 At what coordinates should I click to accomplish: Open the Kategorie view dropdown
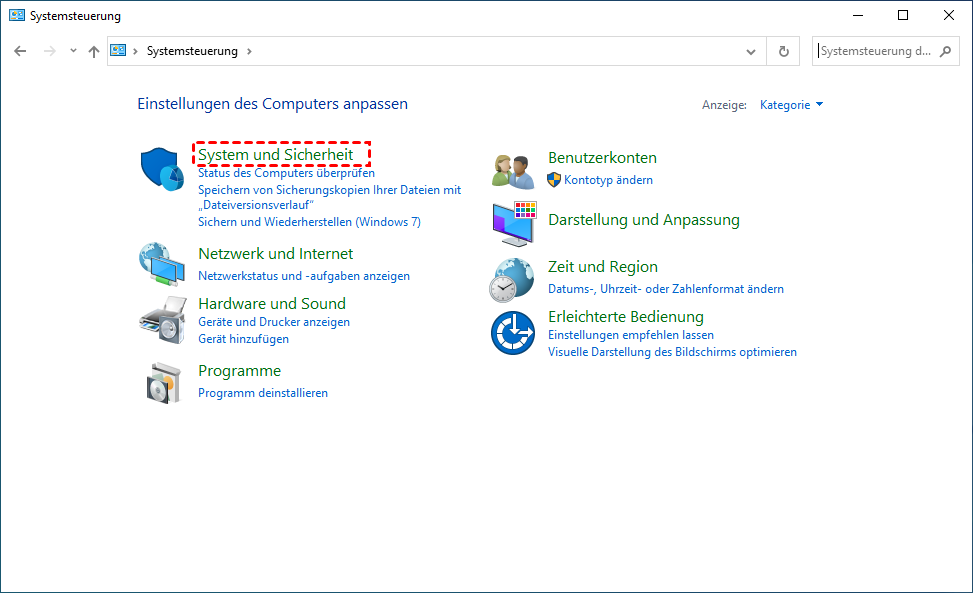pyautogui.click(x=791, y=105)
